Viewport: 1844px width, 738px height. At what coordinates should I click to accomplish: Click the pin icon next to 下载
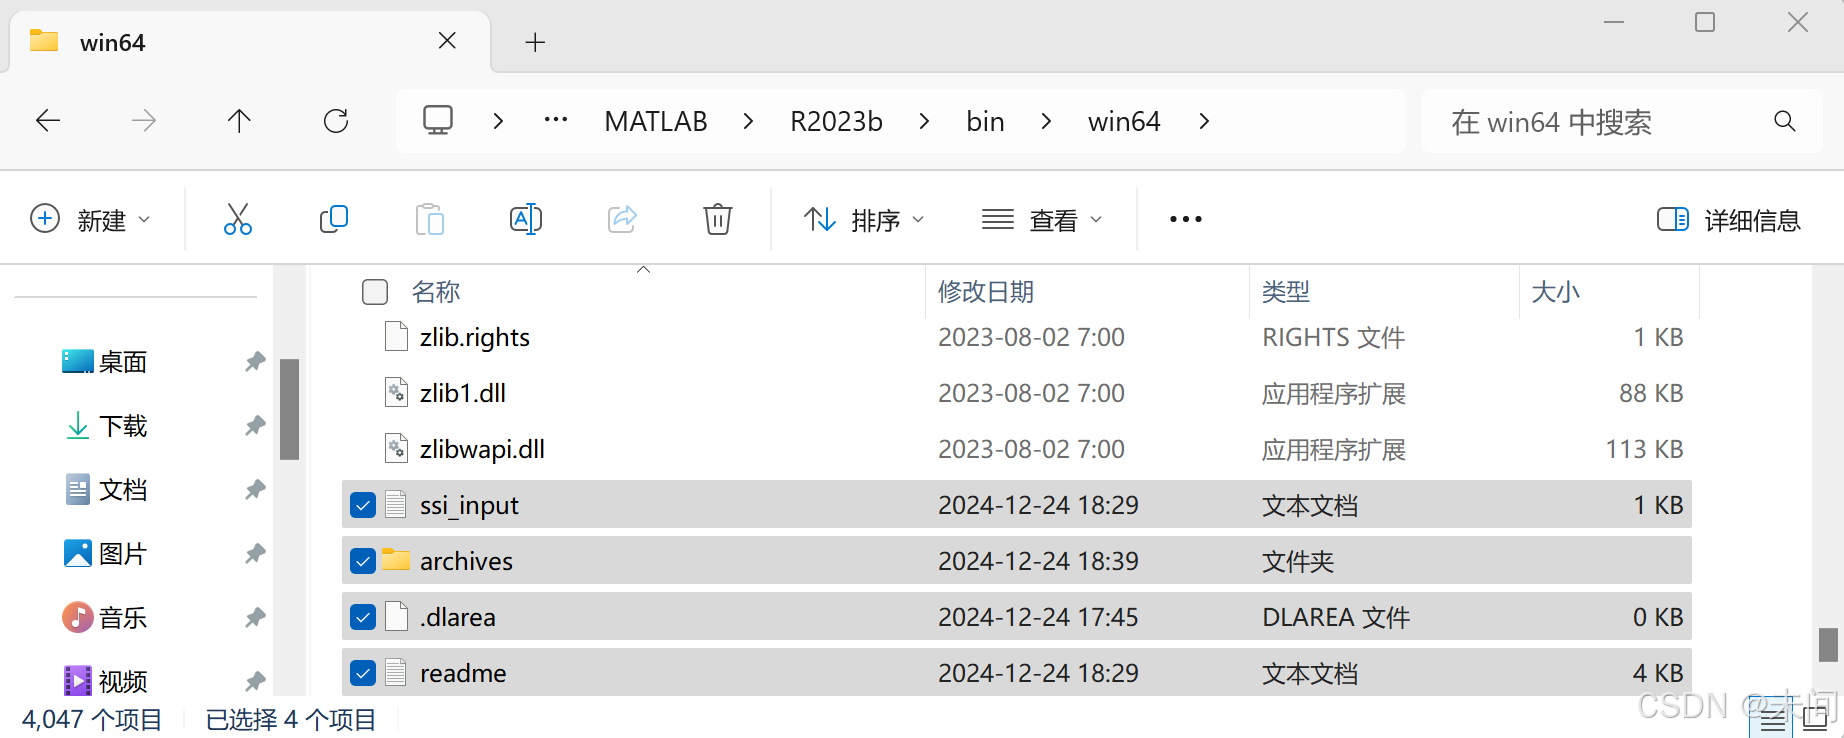coord(255,425)
